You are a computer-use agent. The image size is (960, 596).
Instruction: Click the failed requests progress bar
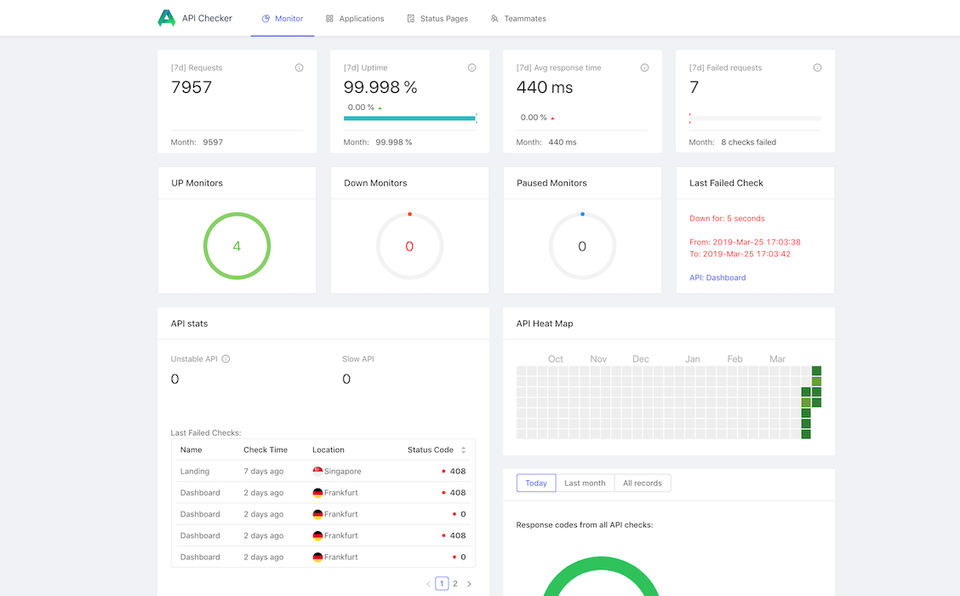(755, 118)
